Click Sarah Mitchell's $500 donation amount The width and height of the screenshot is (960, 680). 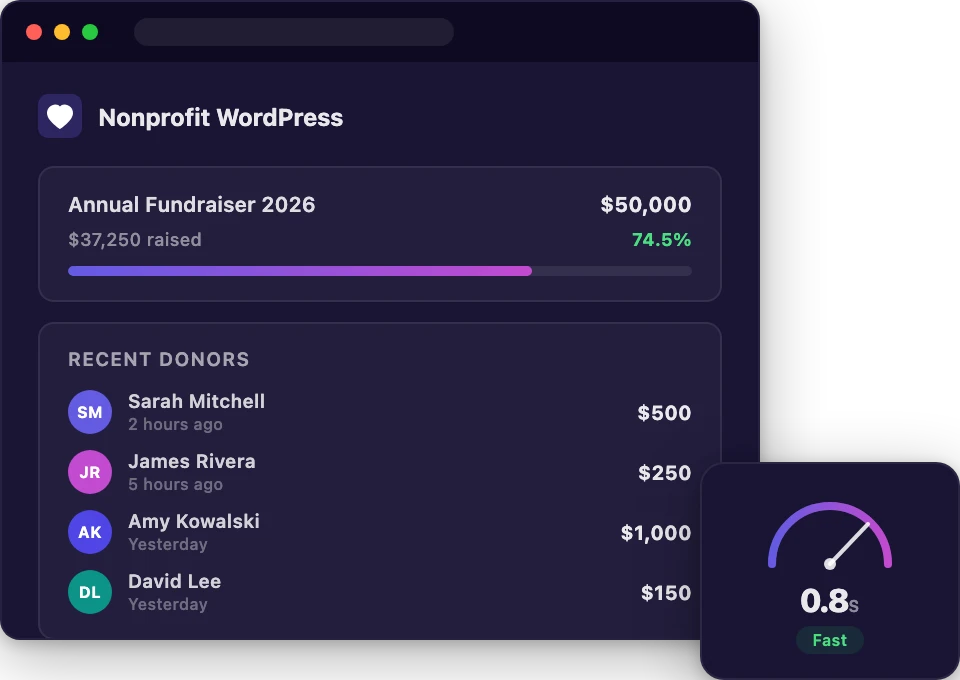tap(665, 412)
